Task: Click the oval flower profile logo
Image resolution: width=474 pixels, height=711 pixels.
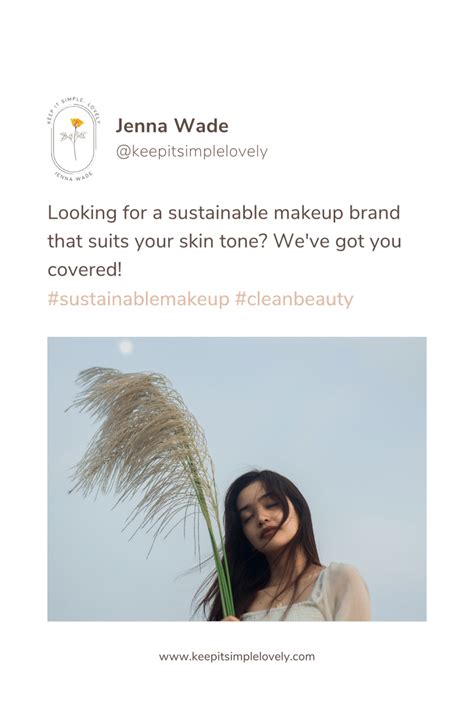Action: coord(74,139)
